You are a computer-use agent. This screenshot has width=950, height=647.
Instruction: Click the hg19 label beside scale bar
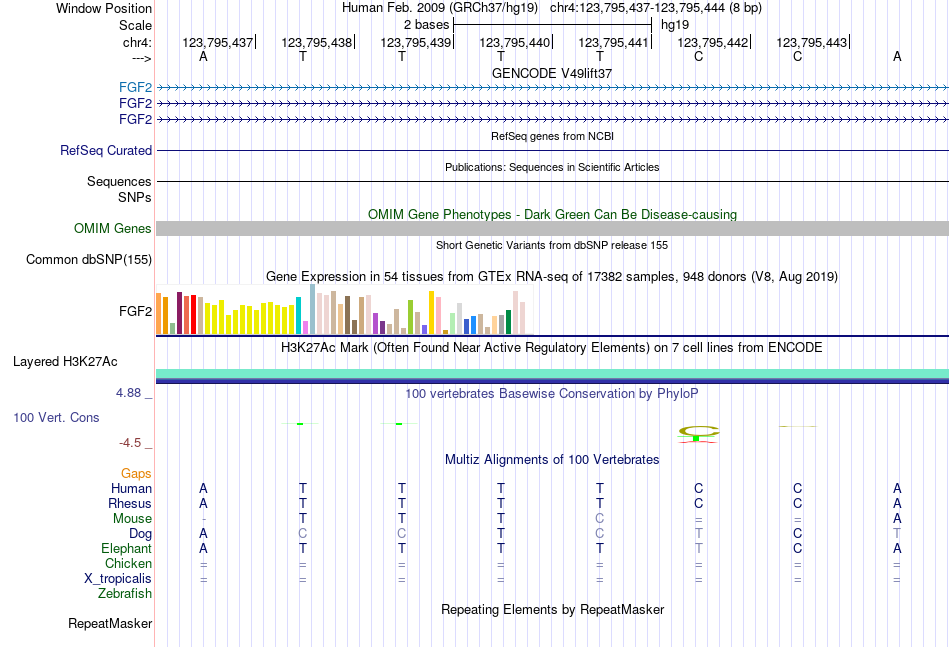point(675,25)
